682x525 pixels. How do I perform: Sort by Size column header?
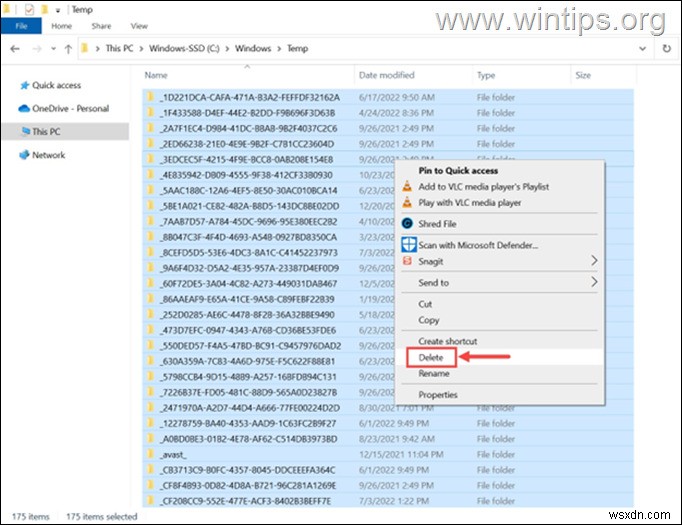(x=583, y=75)
